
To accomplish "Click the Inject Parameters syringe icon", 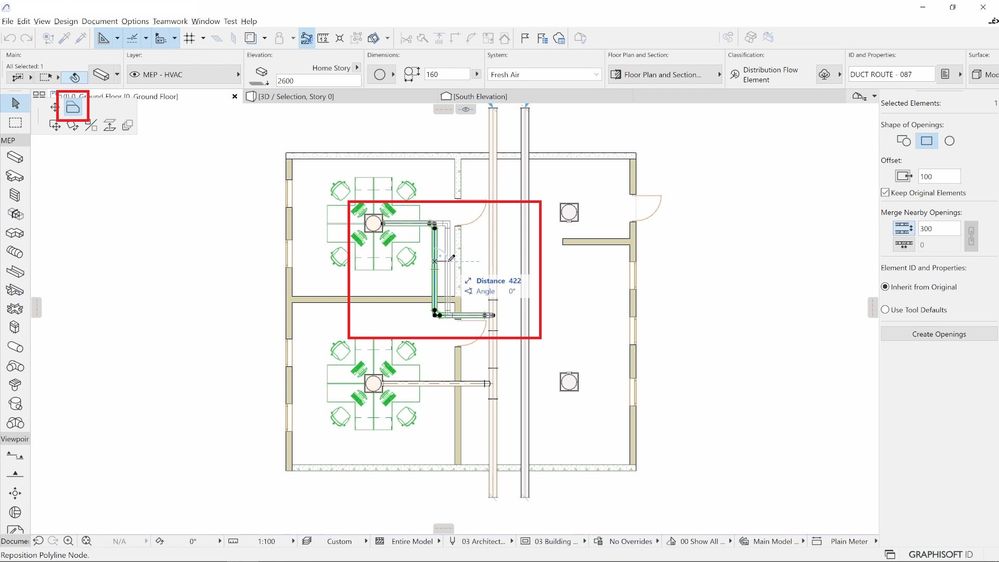I will click(80, 38).
